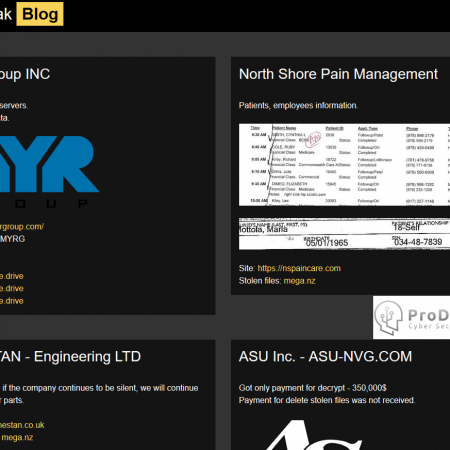Click the 'Patients, employees information.' text
The width and height of the screenshot is (450, 450).
coord(298,105)
